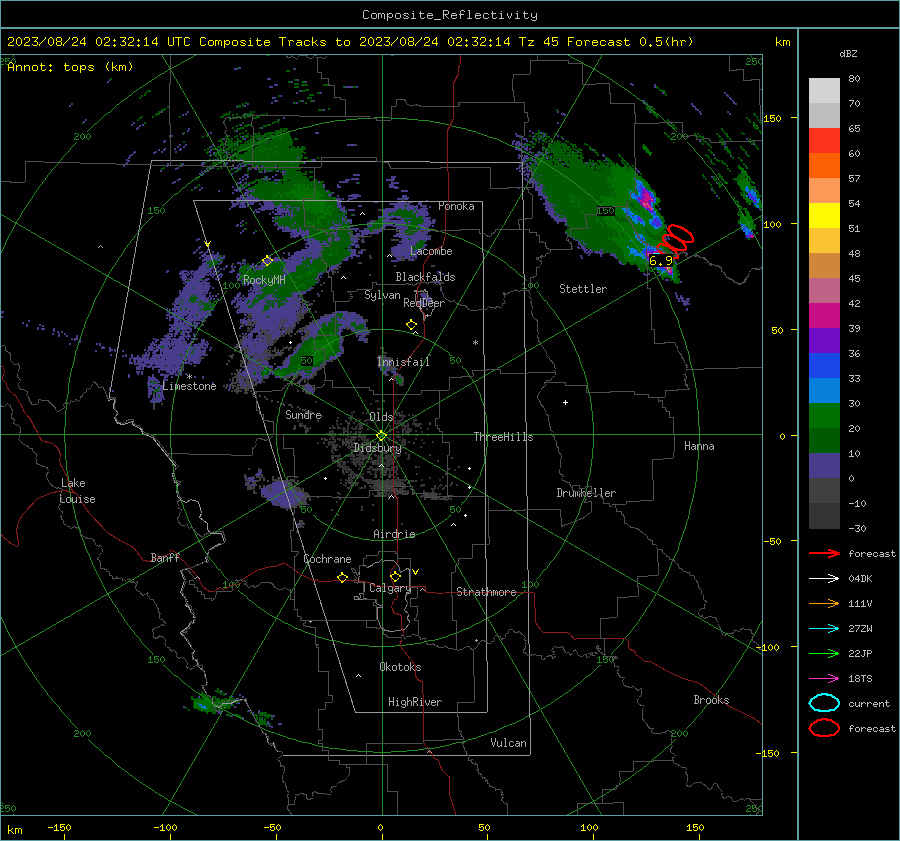Click the Strathmore label
900x841 pixels.
pos(486,592)
